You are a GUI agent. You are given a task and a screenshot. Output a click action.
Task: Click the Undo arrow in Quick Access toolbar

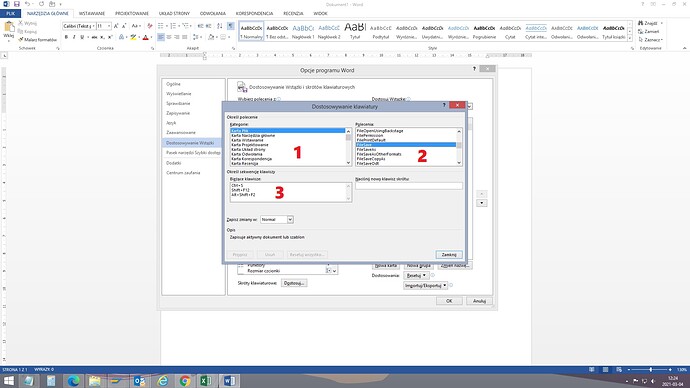coord(27,4)
